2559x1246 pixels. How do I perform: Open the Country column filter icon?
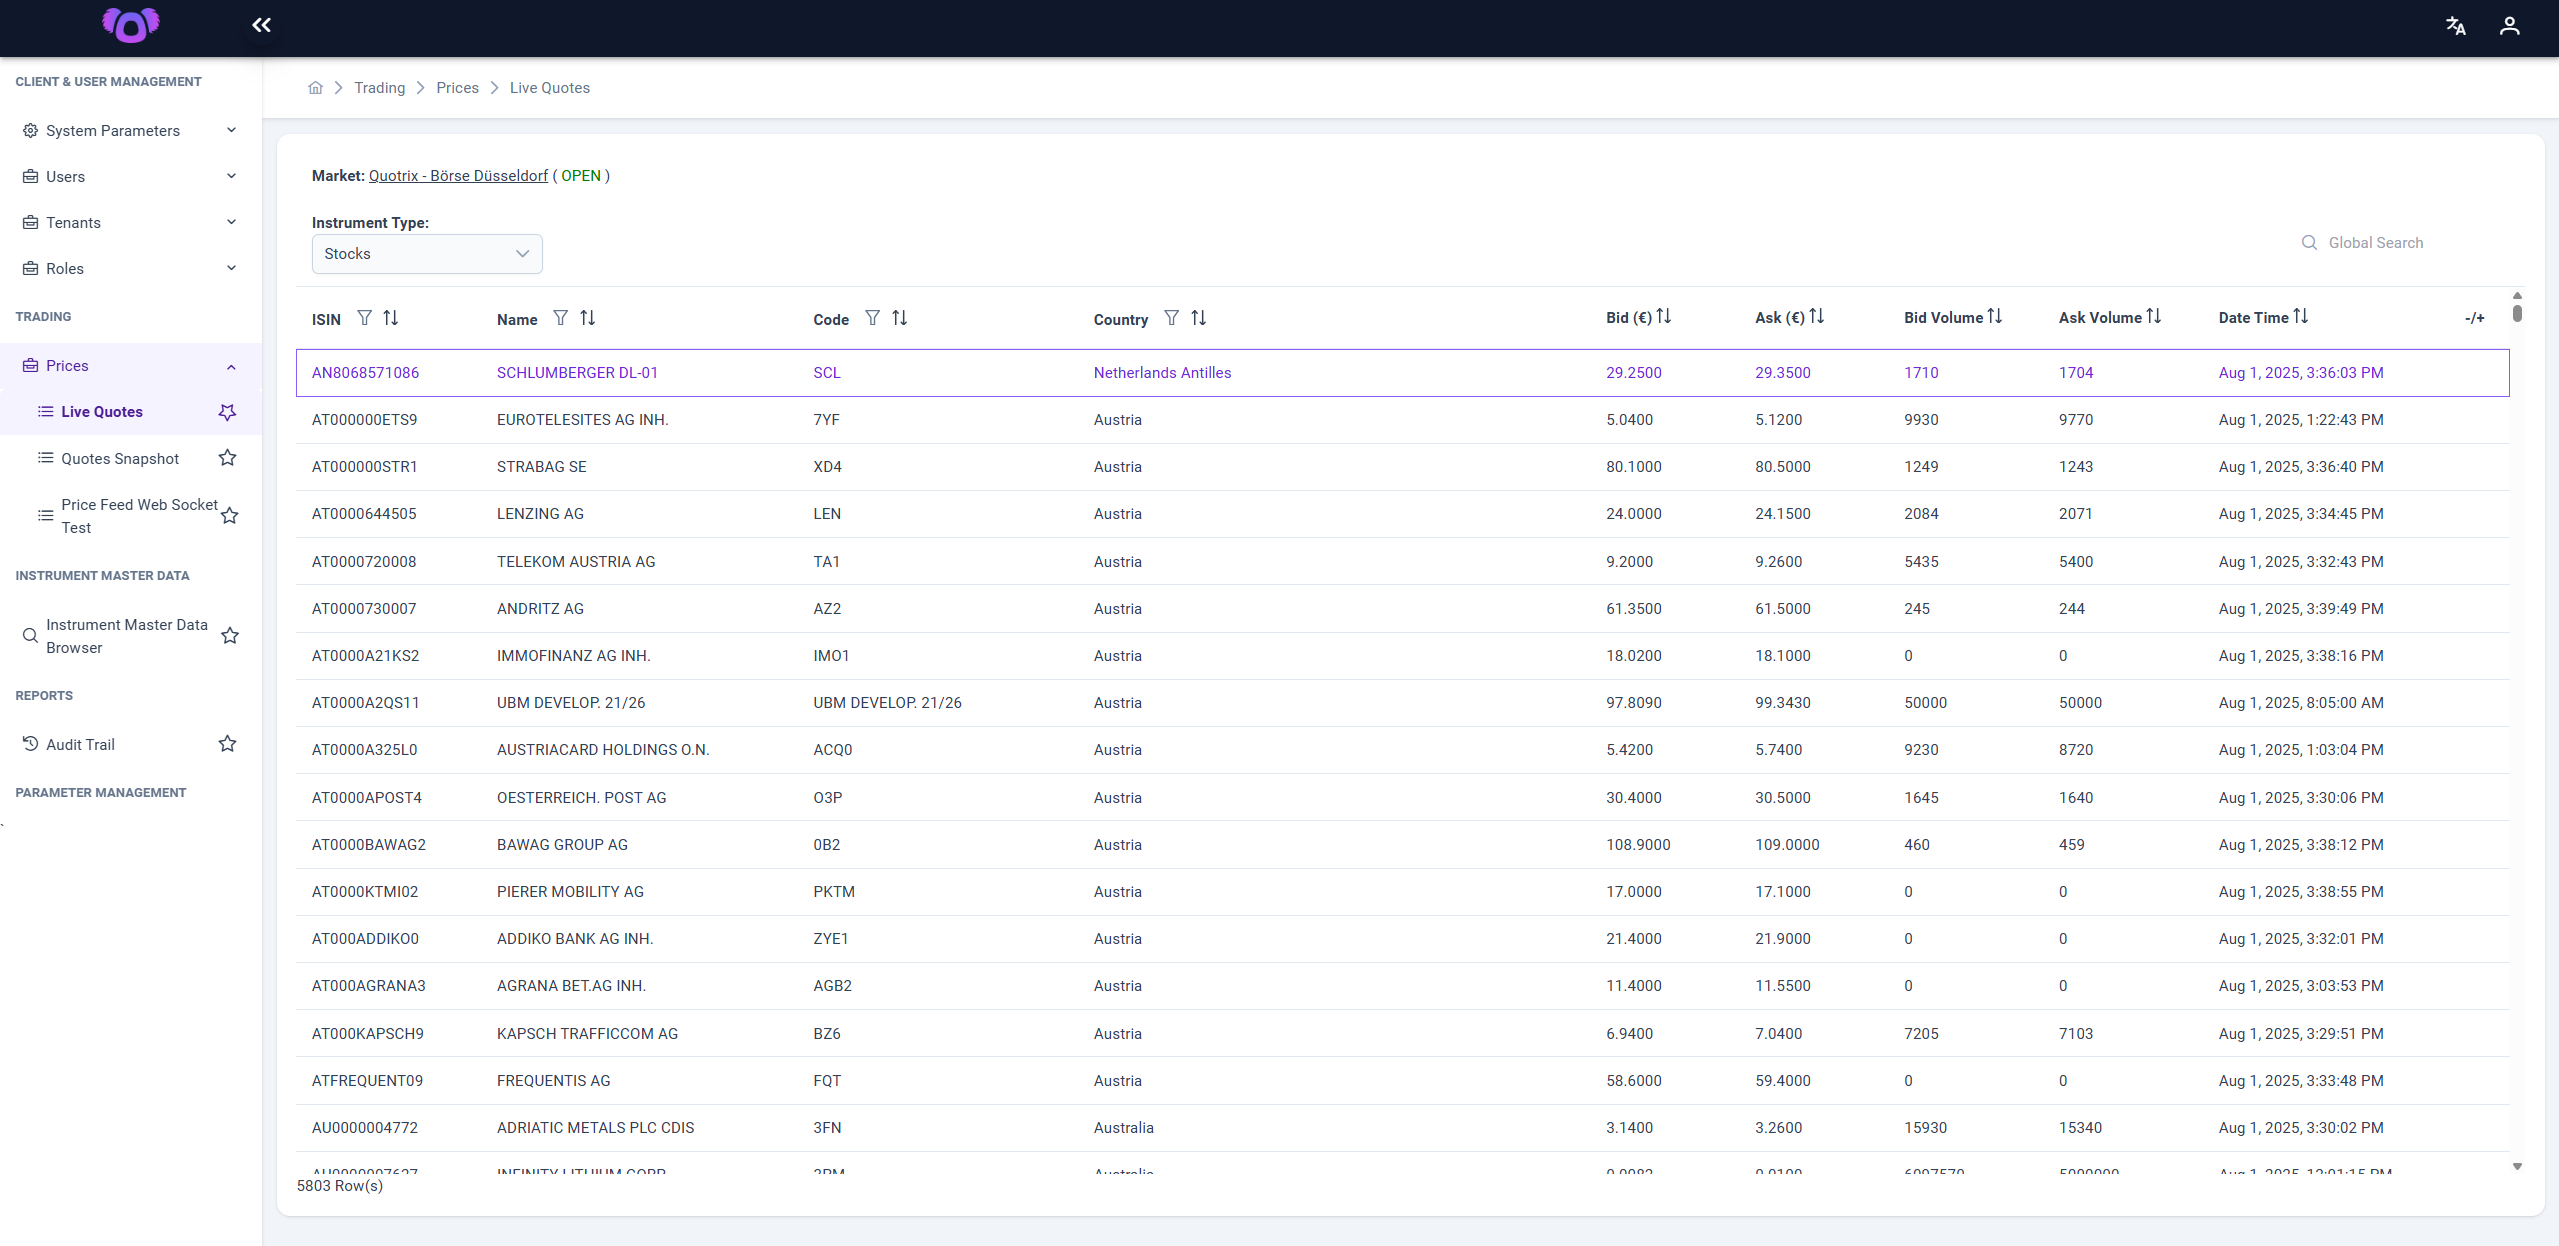pos(1171,318)
